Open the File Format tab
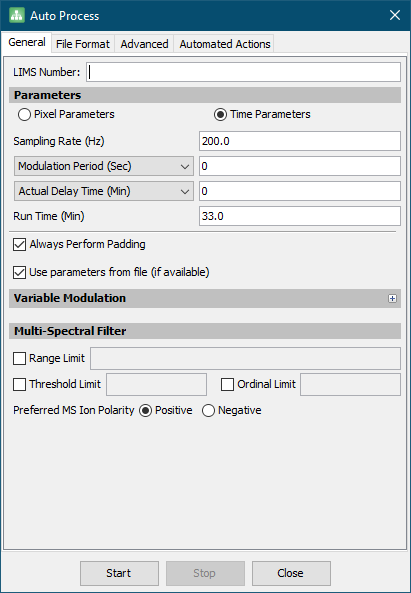The image size is (411, 593). (83, 44)
